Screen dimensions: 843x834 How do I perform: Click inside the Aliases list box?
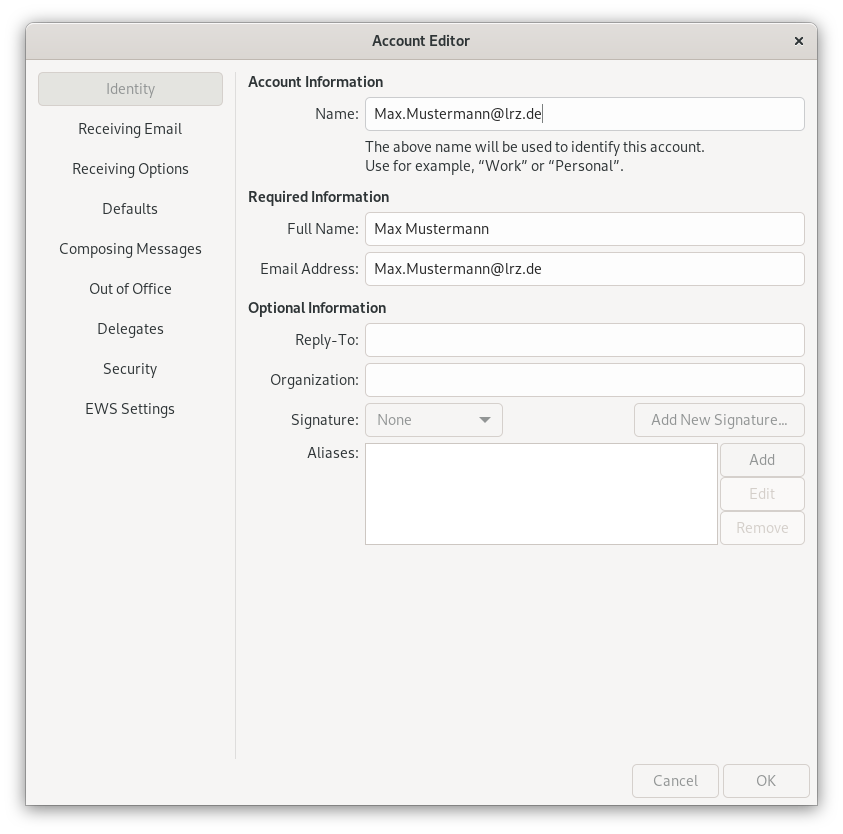541,494
